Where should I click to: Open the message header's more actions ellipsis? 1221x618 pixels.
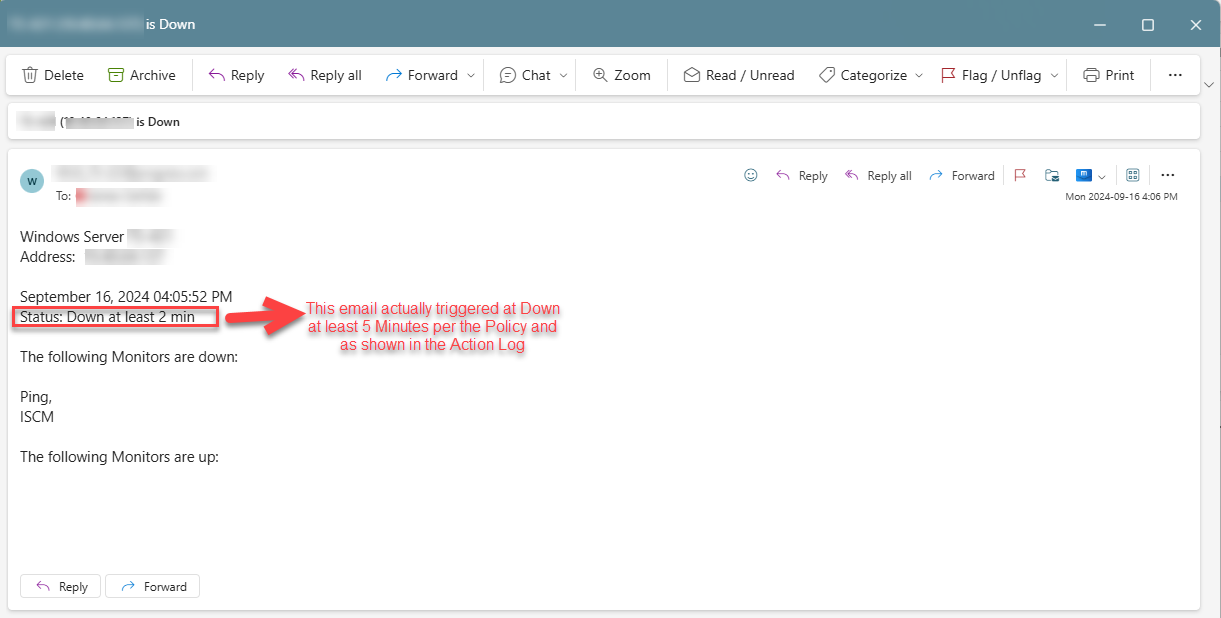(1167, 175)
